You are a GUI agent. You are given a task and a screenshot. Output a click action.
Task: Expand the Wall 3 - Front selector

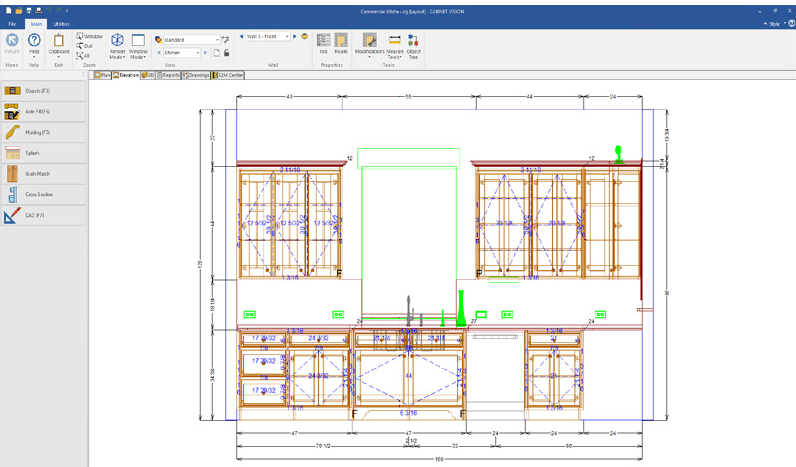pyautogui.click(x=287, y=37)
